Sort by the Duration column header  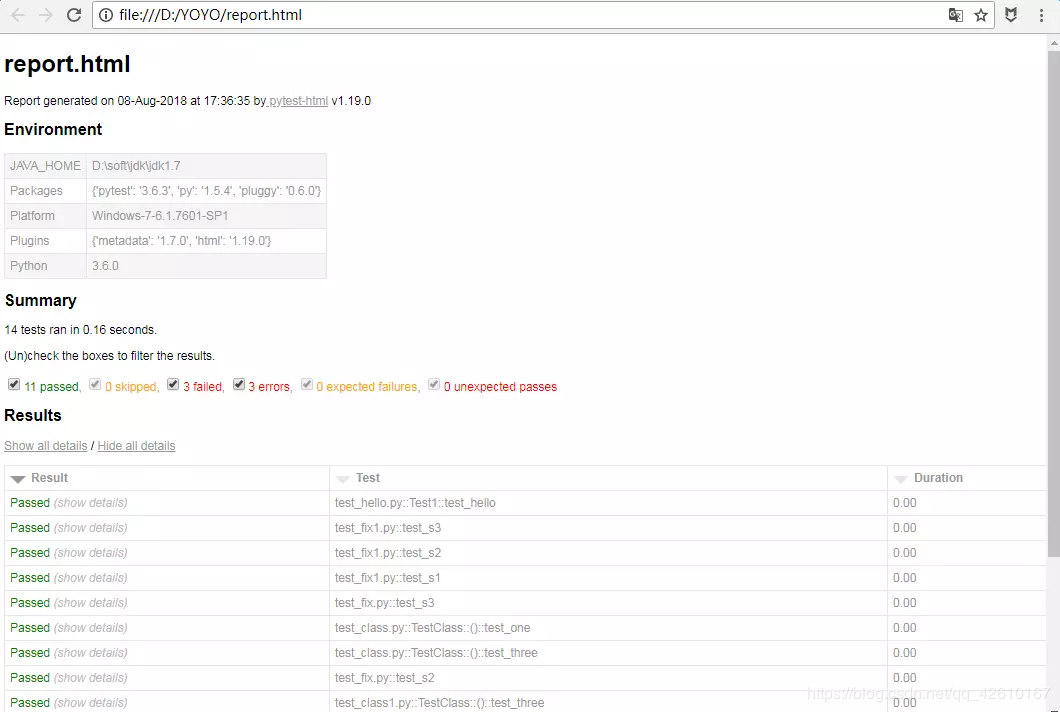(967, 478)
